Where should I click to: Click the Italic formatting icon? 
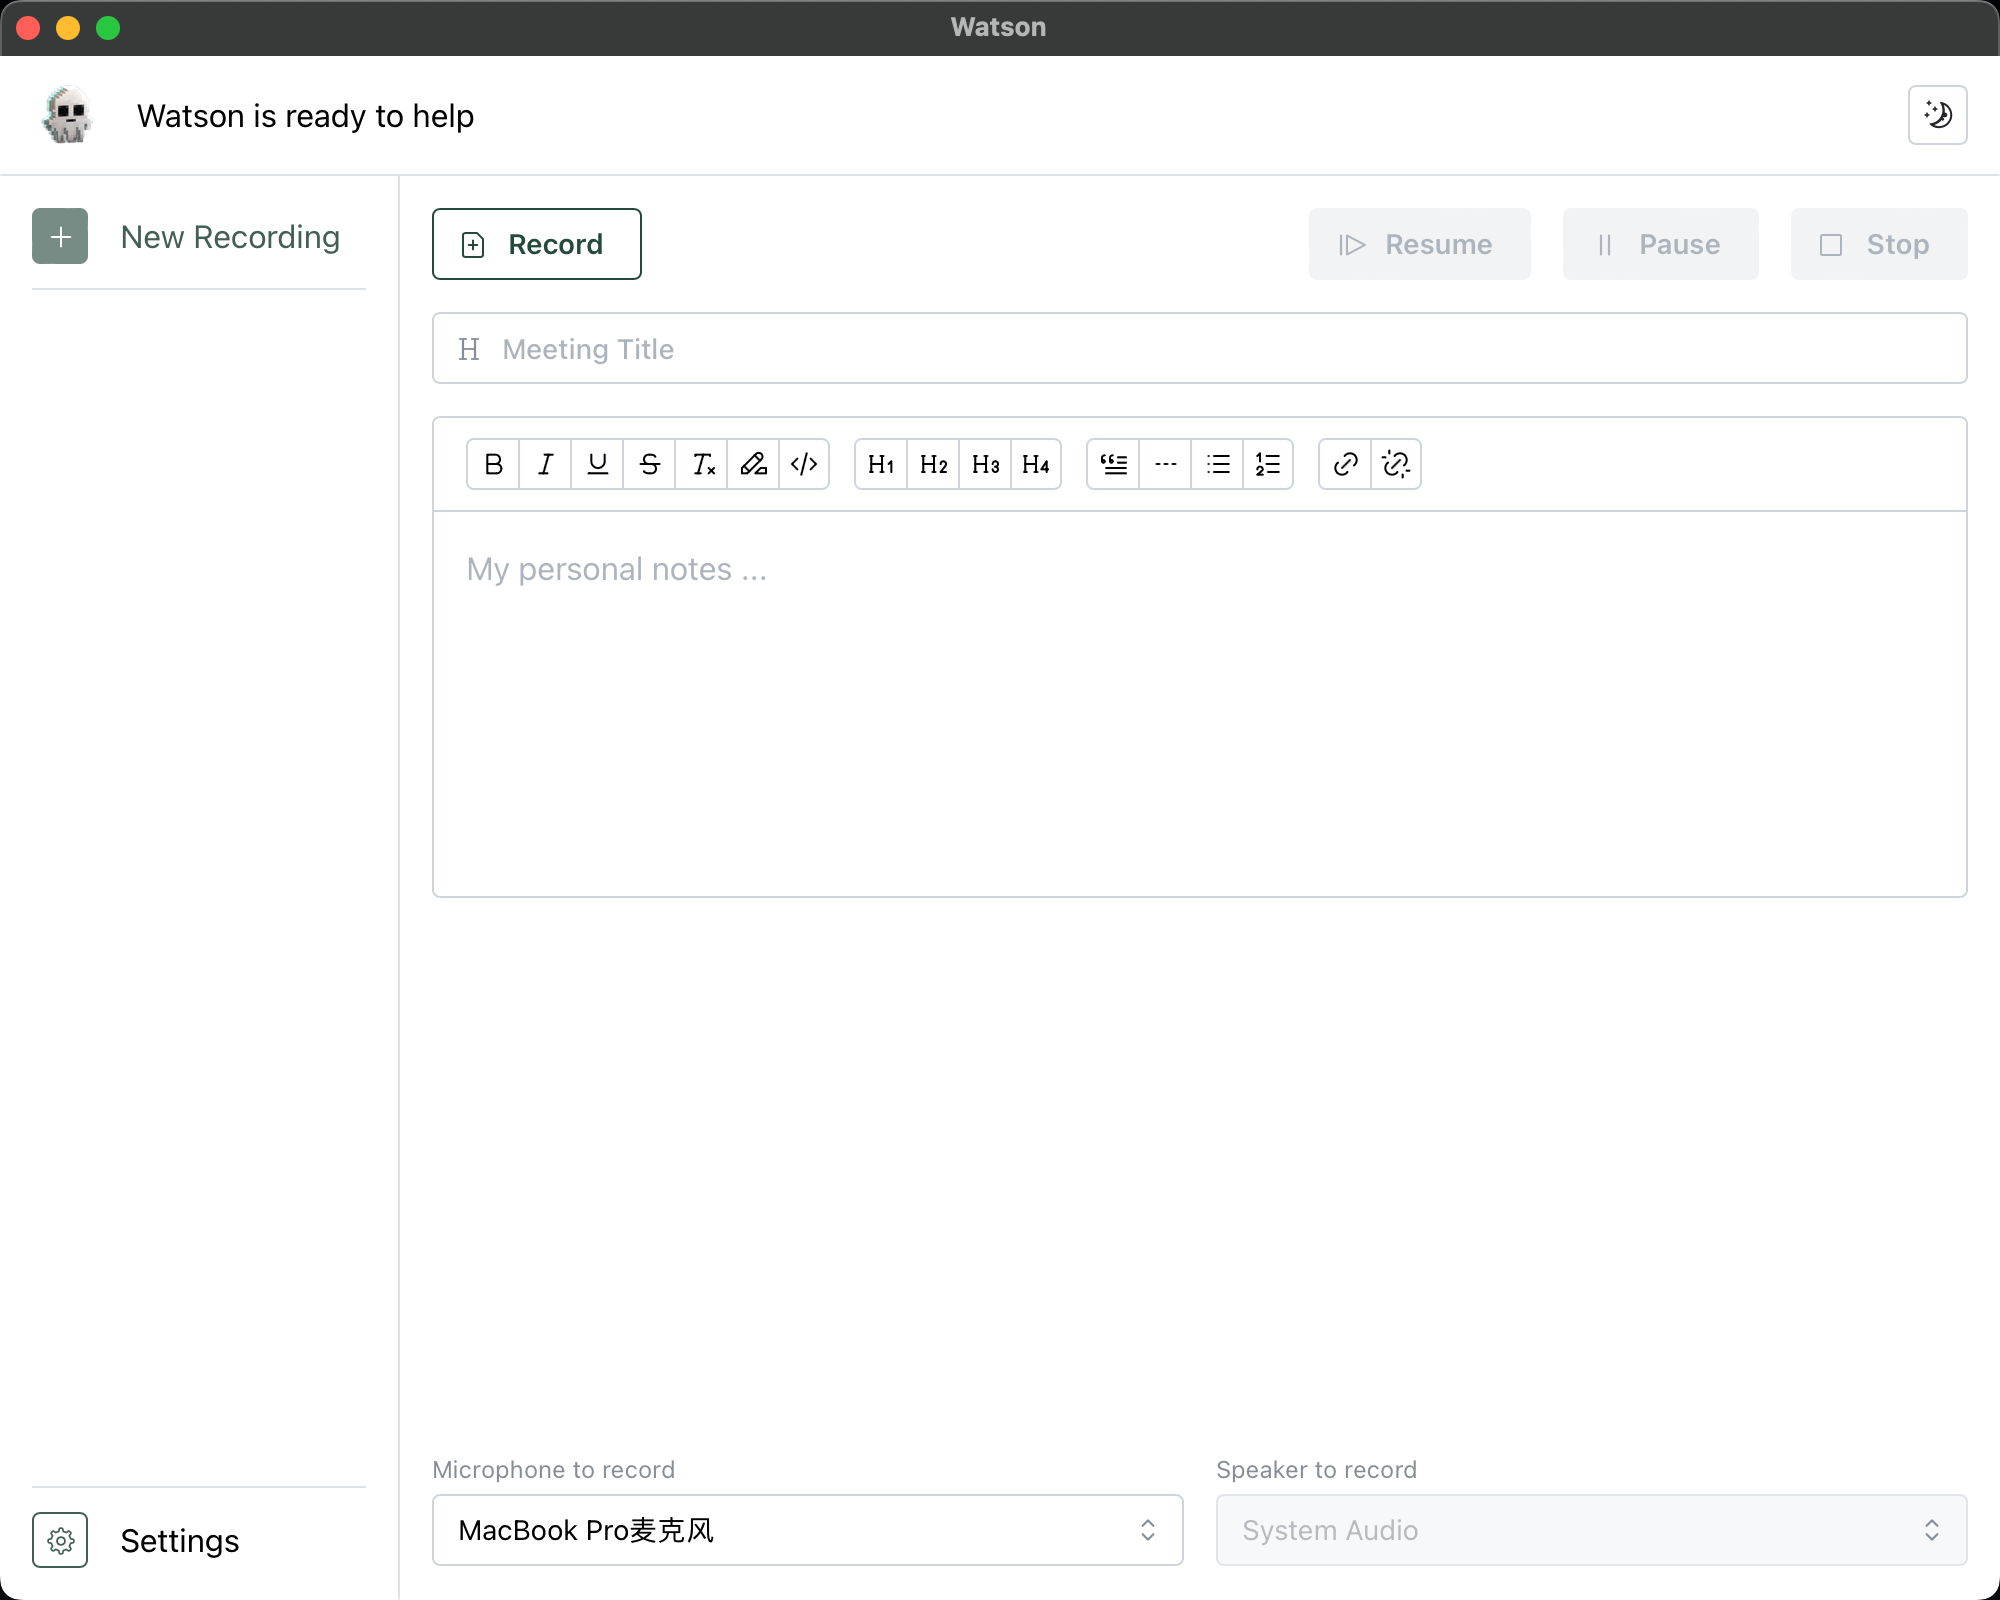coord(545,465)
